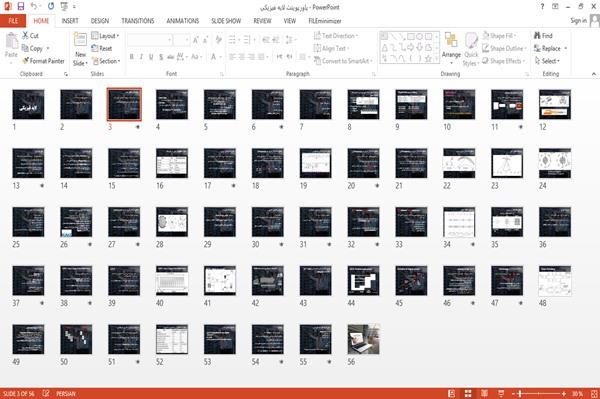Click the Replace button

550,49
